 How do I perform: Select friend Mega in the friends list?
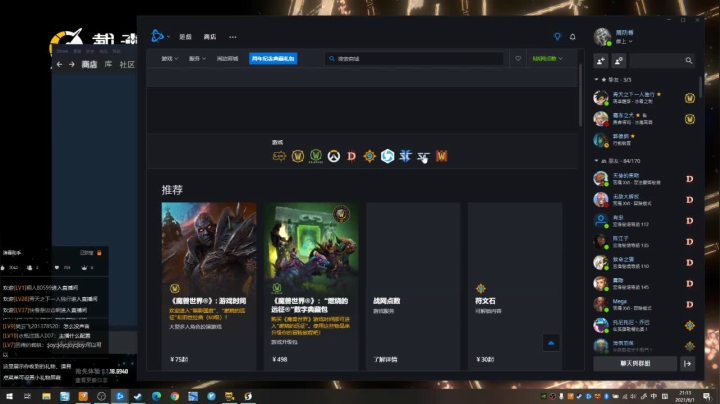point(644,305)
